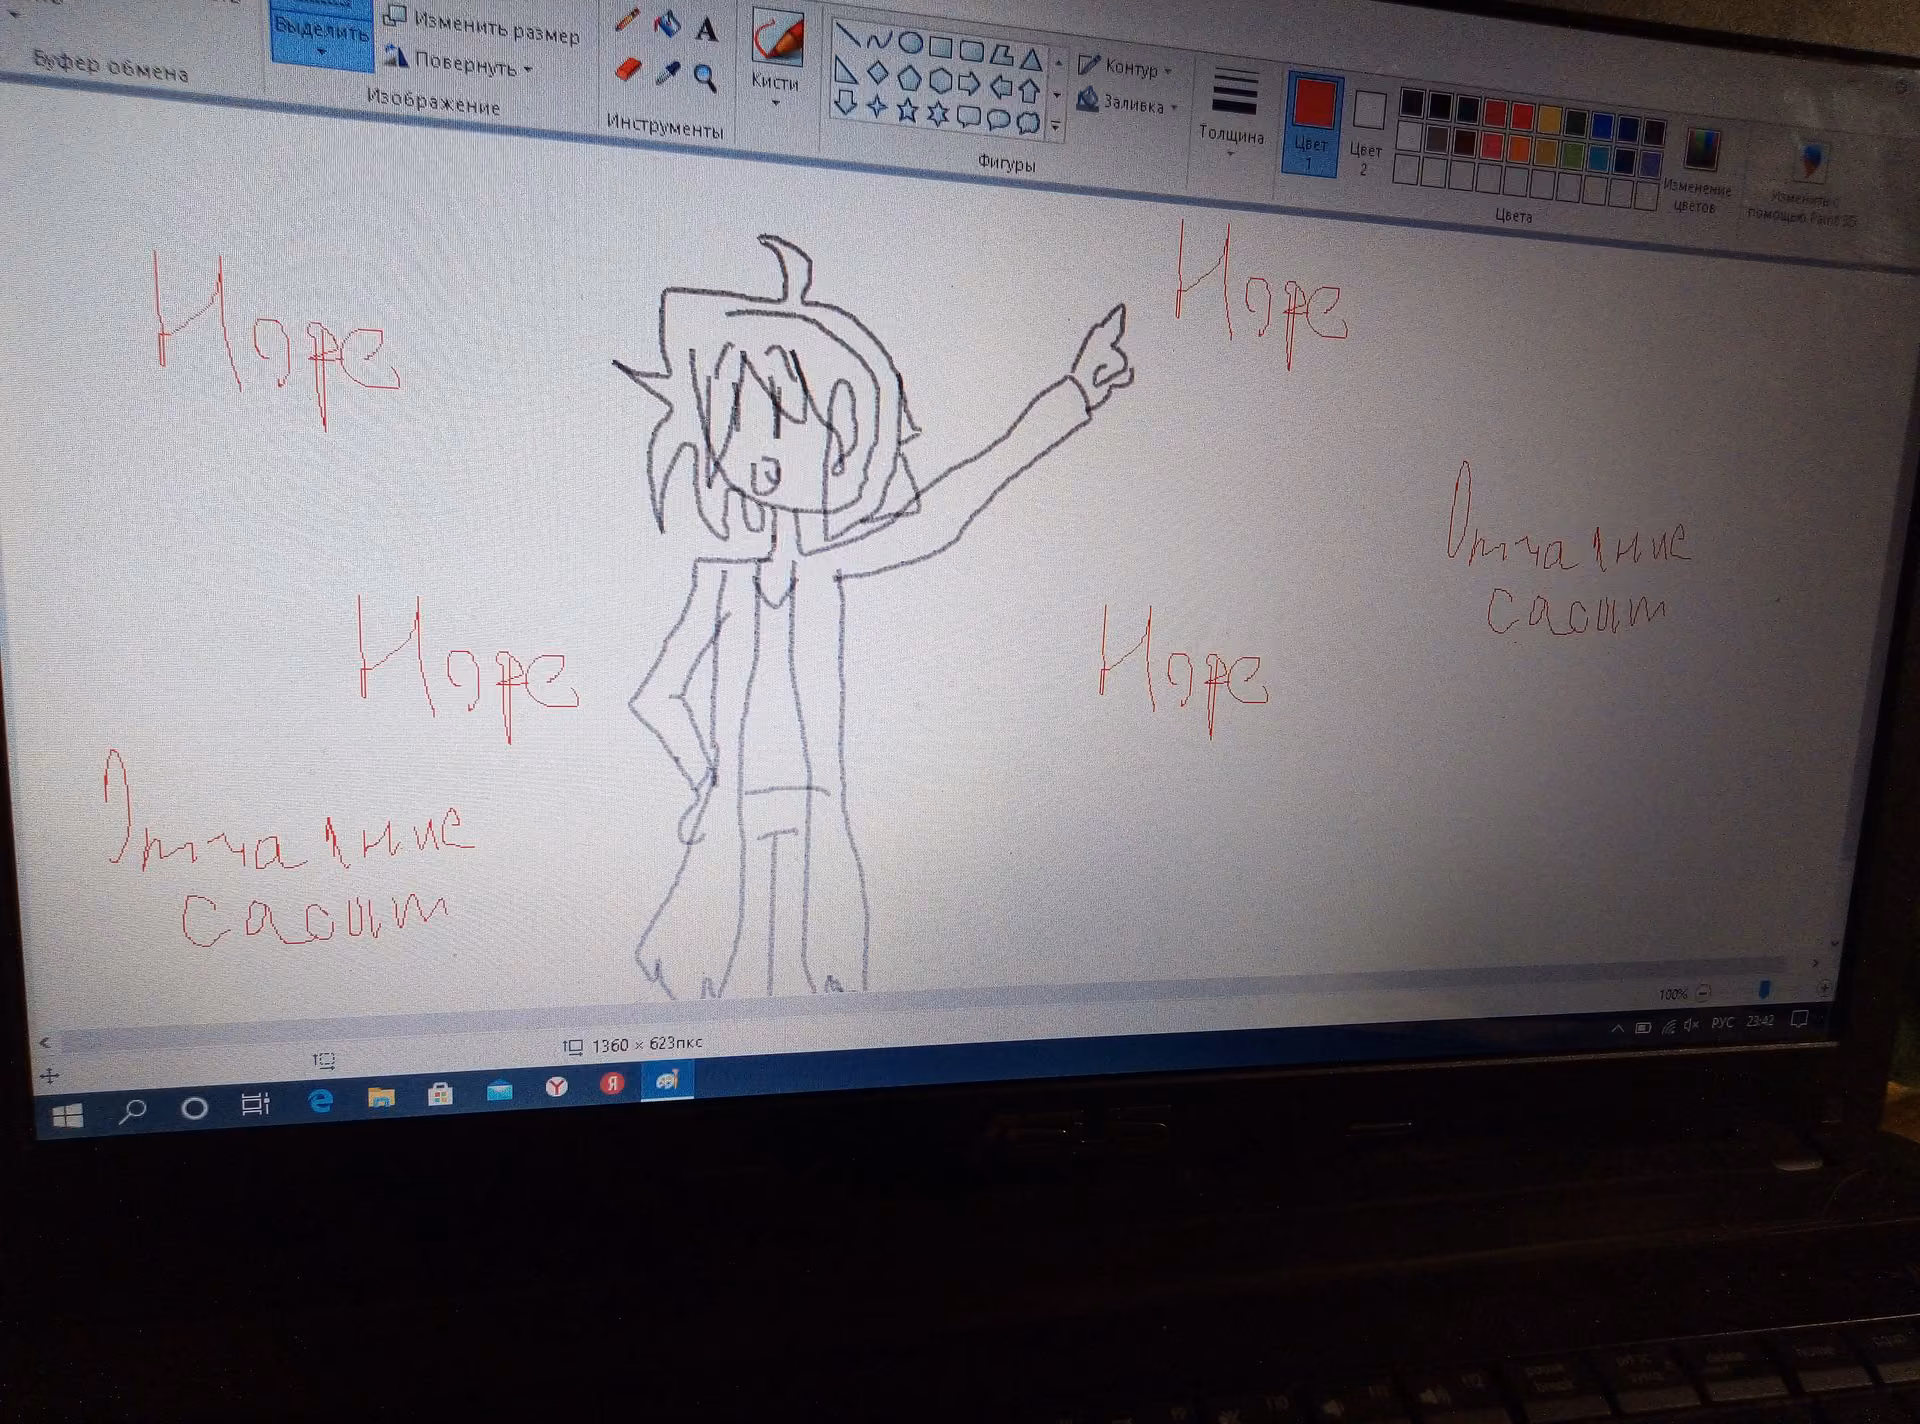
Task: Choose the Down arrow shape
Action: coord(845,102)
